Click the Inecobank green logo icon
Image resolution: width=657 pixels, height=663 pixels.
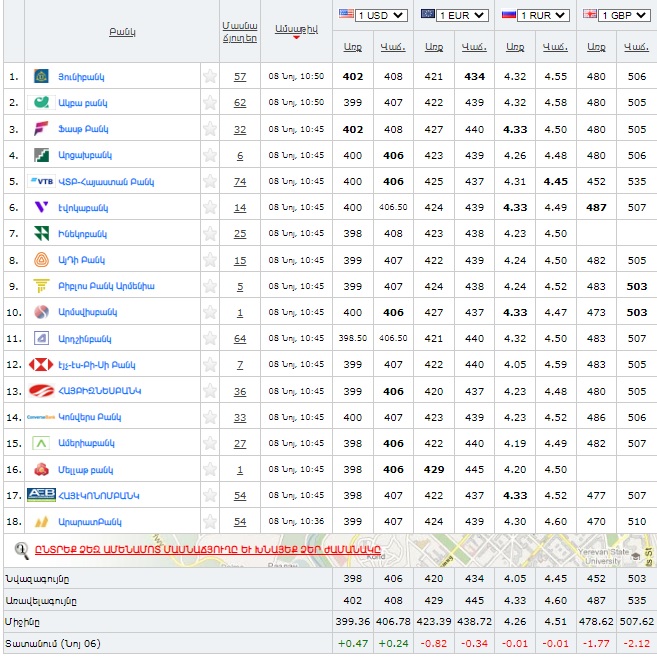[x=42, y=233]
